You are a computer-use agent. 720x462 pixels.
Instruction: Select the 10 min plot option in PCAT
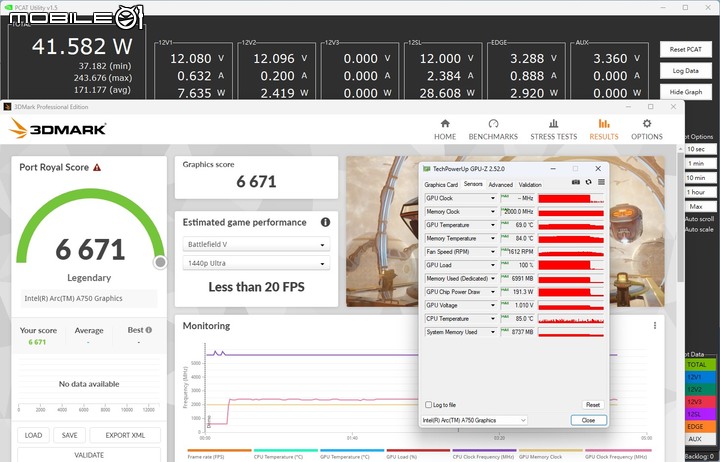[699, 178]
